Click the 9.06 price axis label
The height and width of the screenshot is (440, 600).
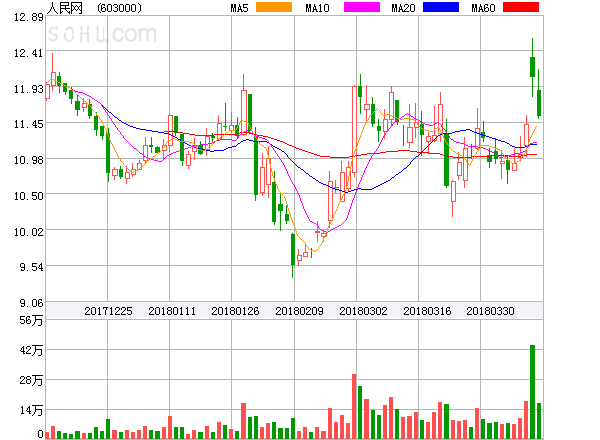point(32,303)
